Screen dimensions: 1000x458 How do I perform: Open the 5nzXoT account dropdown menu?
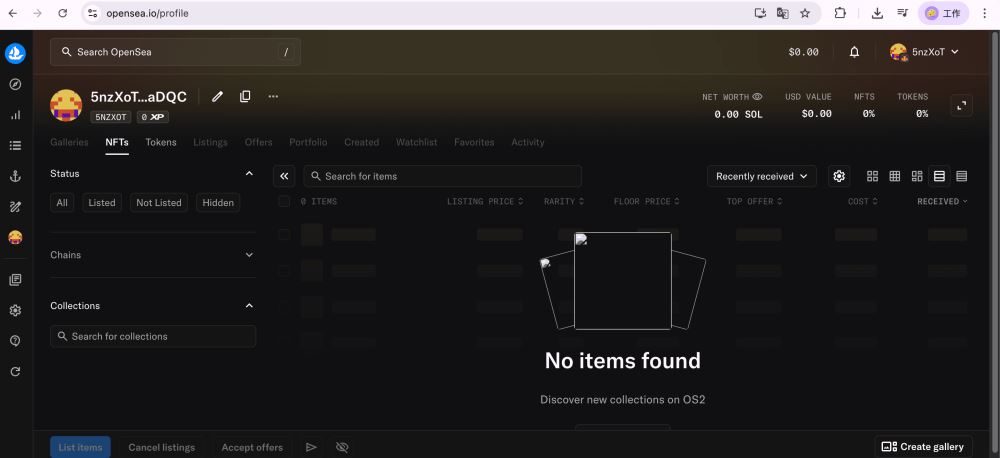(925, 52)
